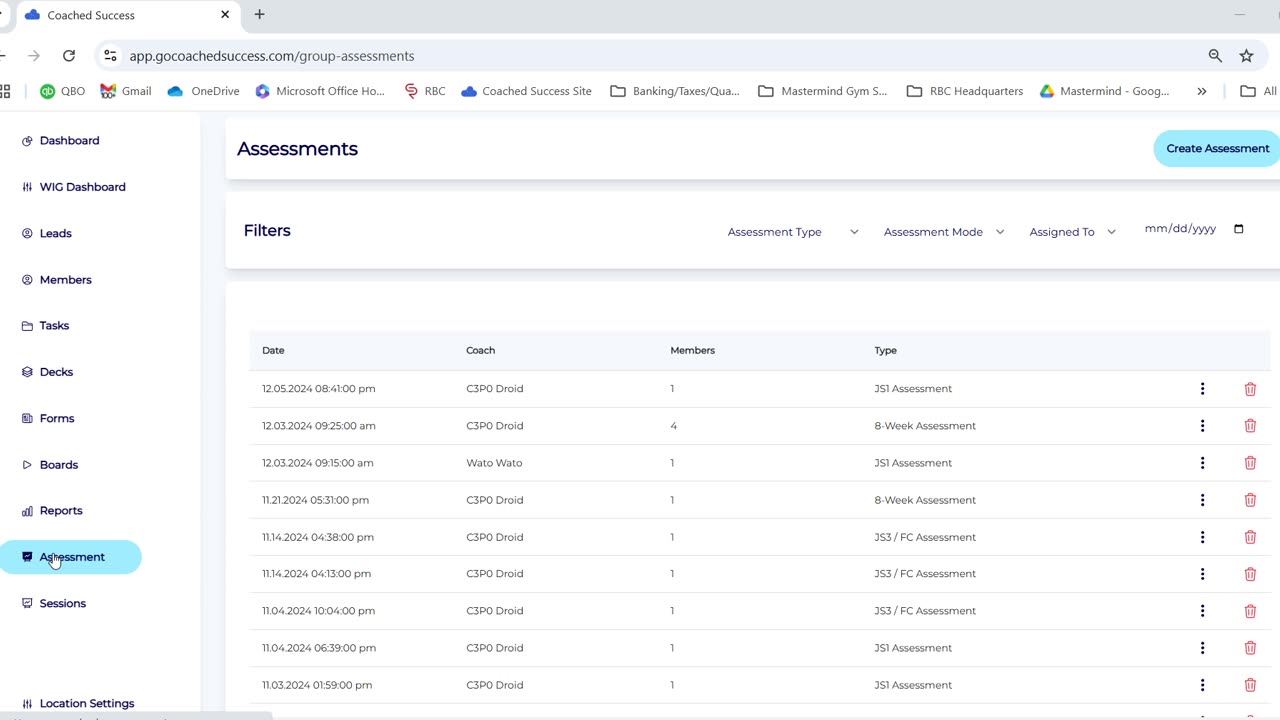Open options menu for 12.05.2024 08:41 assessment
The image size is (1280, 720).
(x=1202, y=389)
